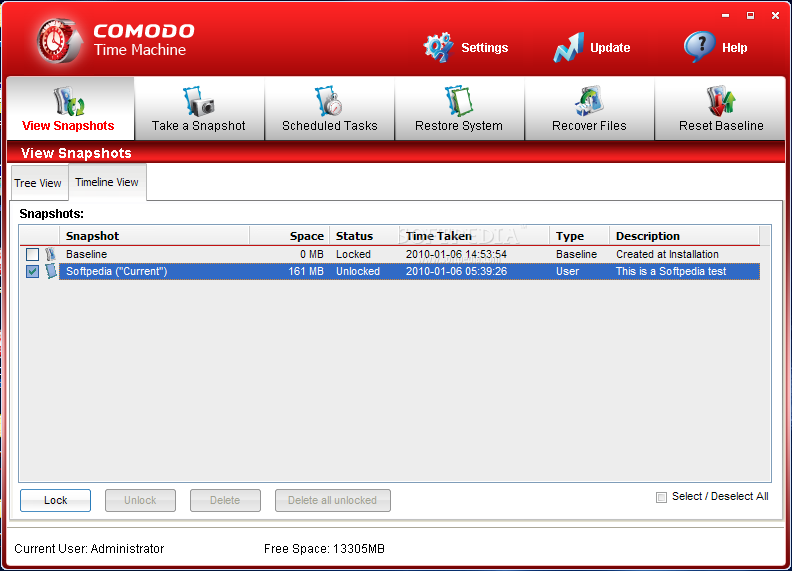The height and width of the screenshot is (571, 792).
Task: Uncheck the Softpedia snapshot checkbox
Action: pos(33,272)
